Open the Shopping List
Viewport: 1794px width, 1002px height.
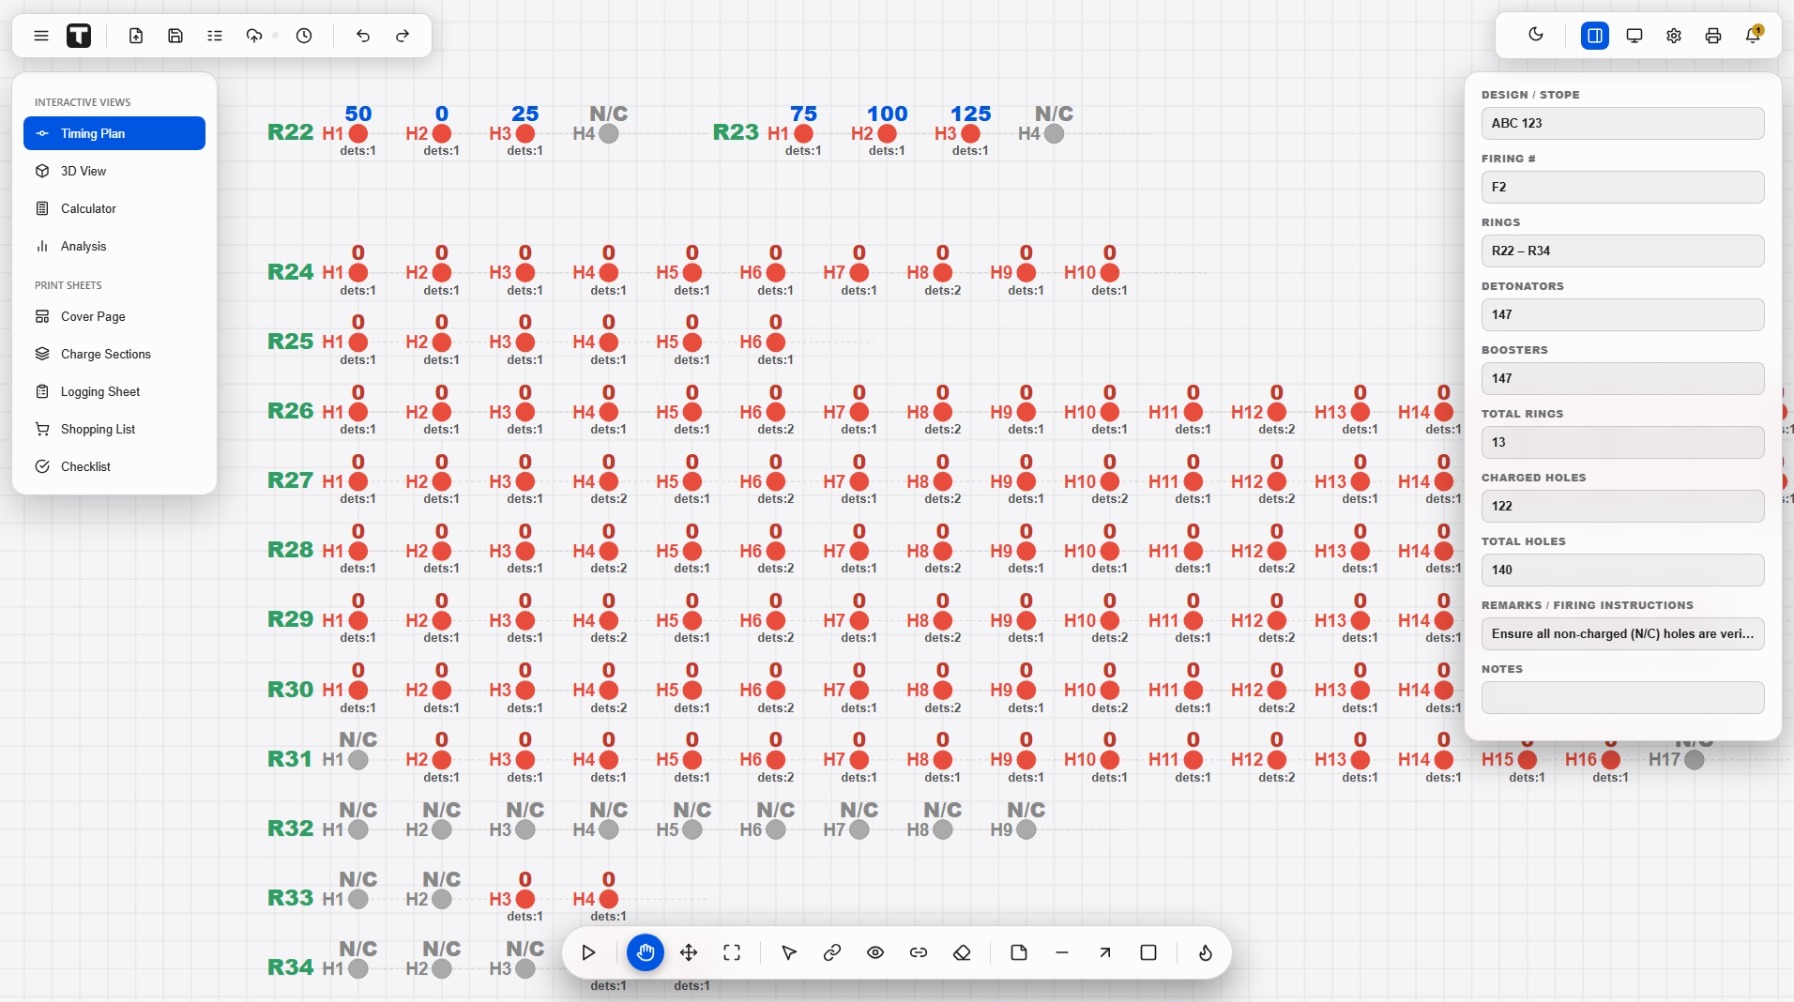point(114,429)
